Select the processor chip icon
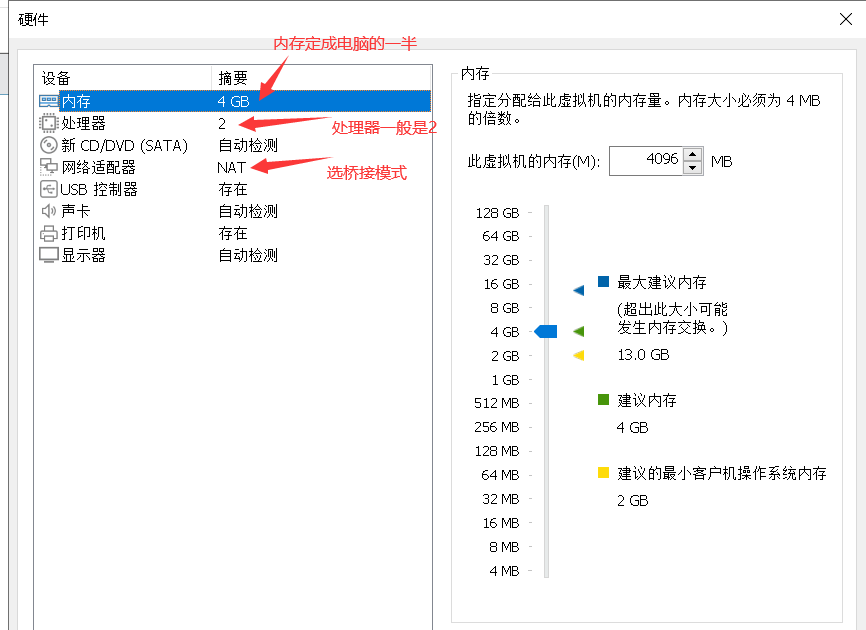The width and height of the screenshot is (866, 630). [x=49, y=123]
